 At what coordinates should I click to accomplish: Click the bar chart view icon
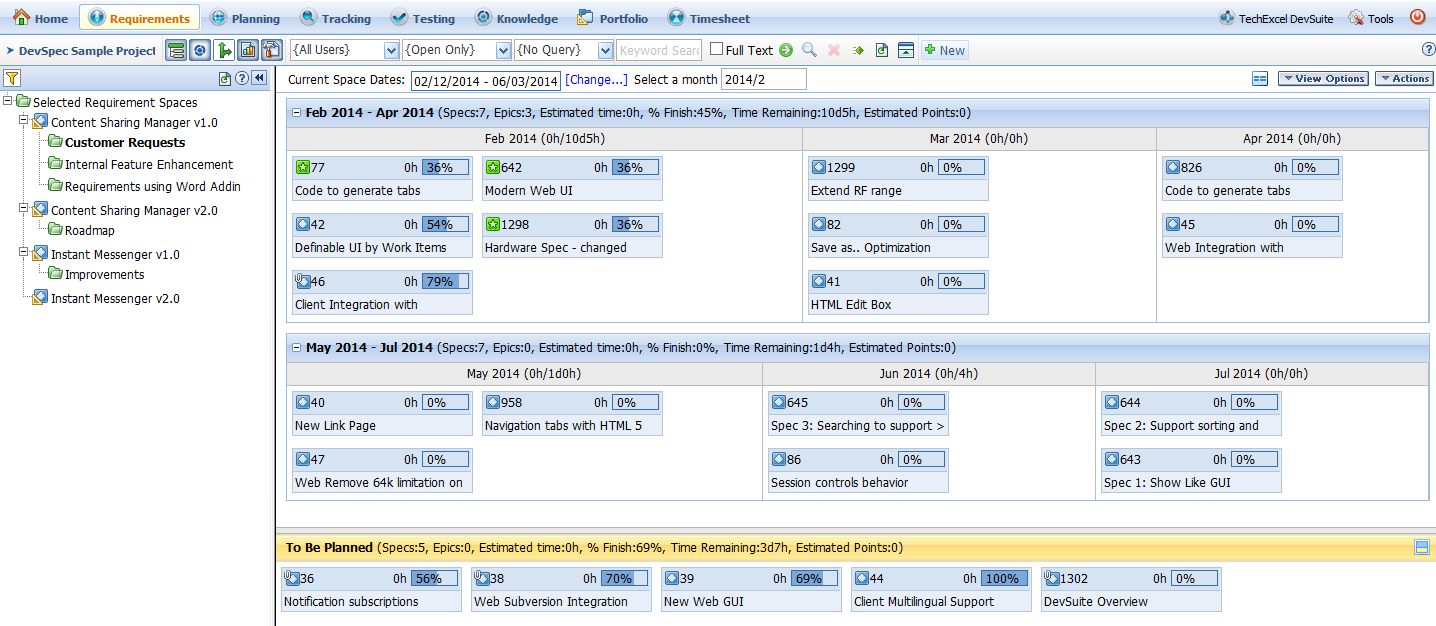point(247,50)
